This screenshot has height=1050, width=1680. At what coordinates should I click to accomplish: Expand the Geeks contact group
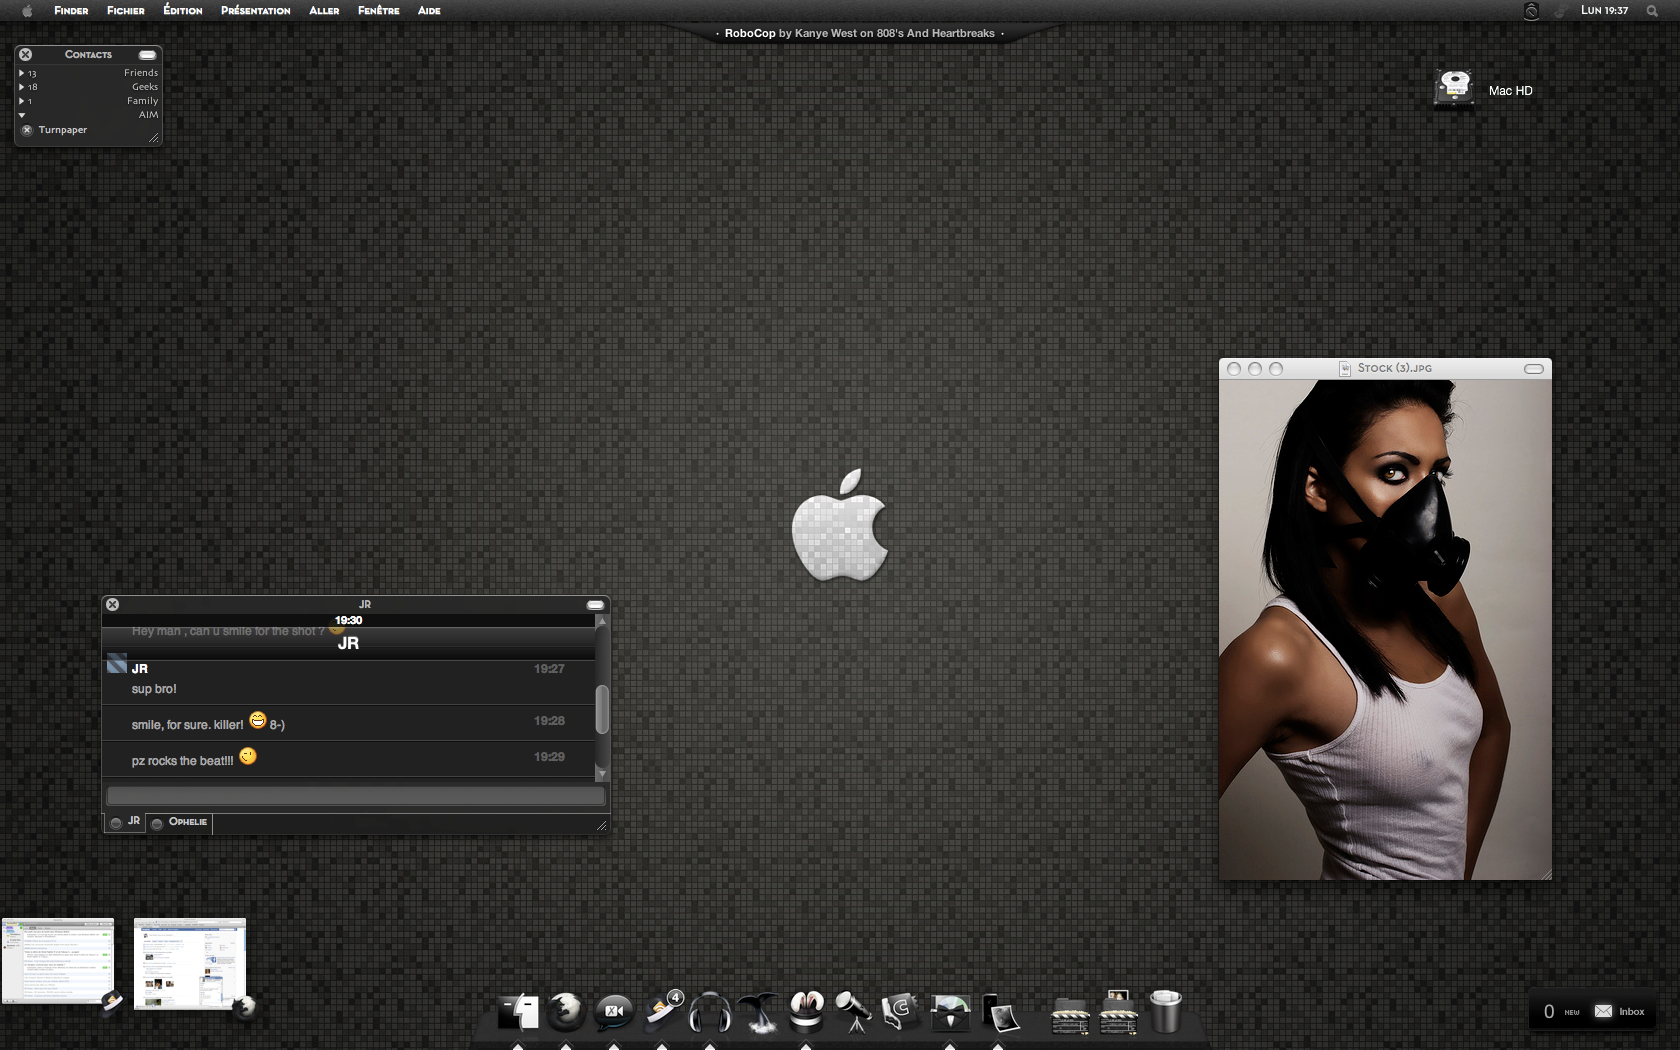(22, 87)
